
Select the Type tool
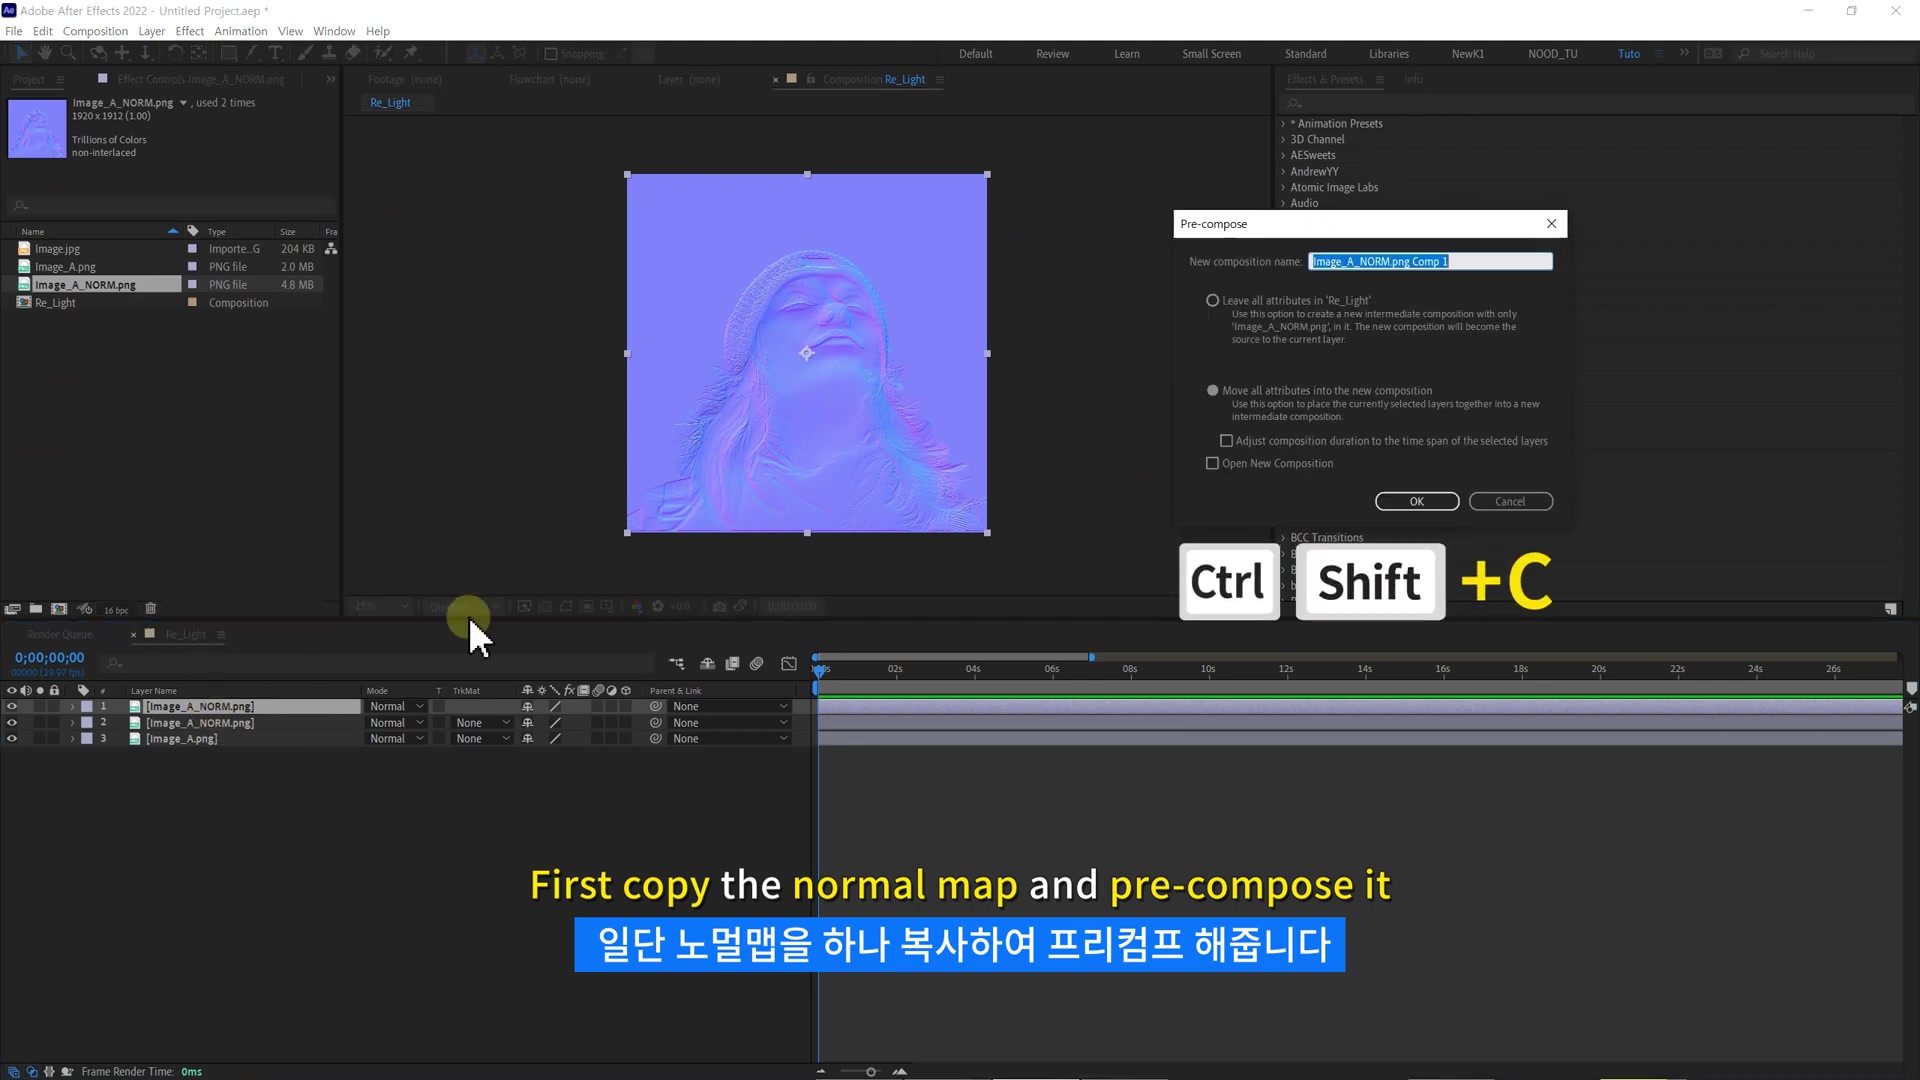pyautogui.click(x=275, y=53)
